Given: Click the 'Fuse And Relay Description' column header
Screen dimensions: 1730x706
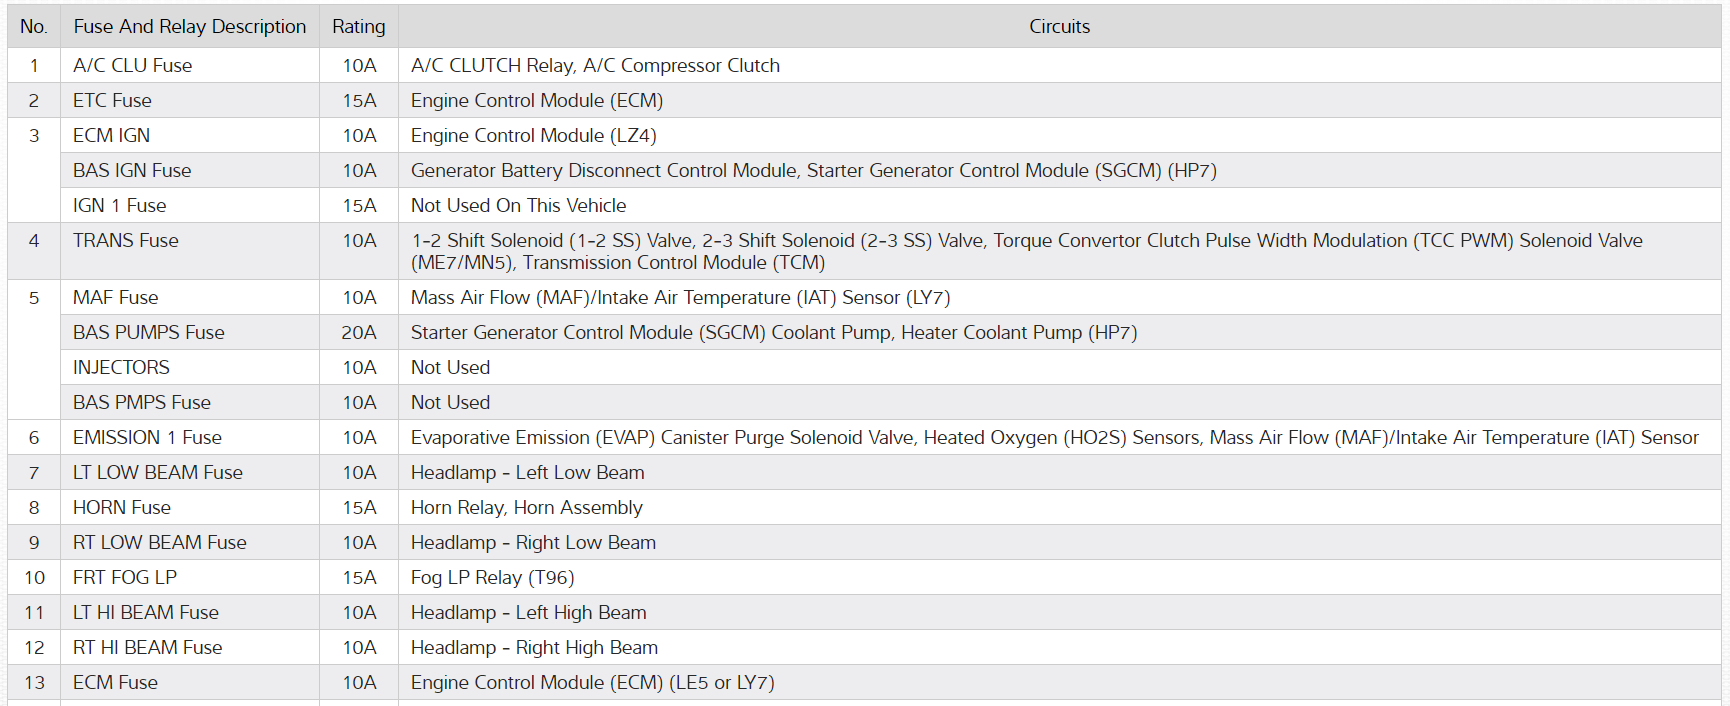Looking at the screenshot, I should [x=189, y=27].
